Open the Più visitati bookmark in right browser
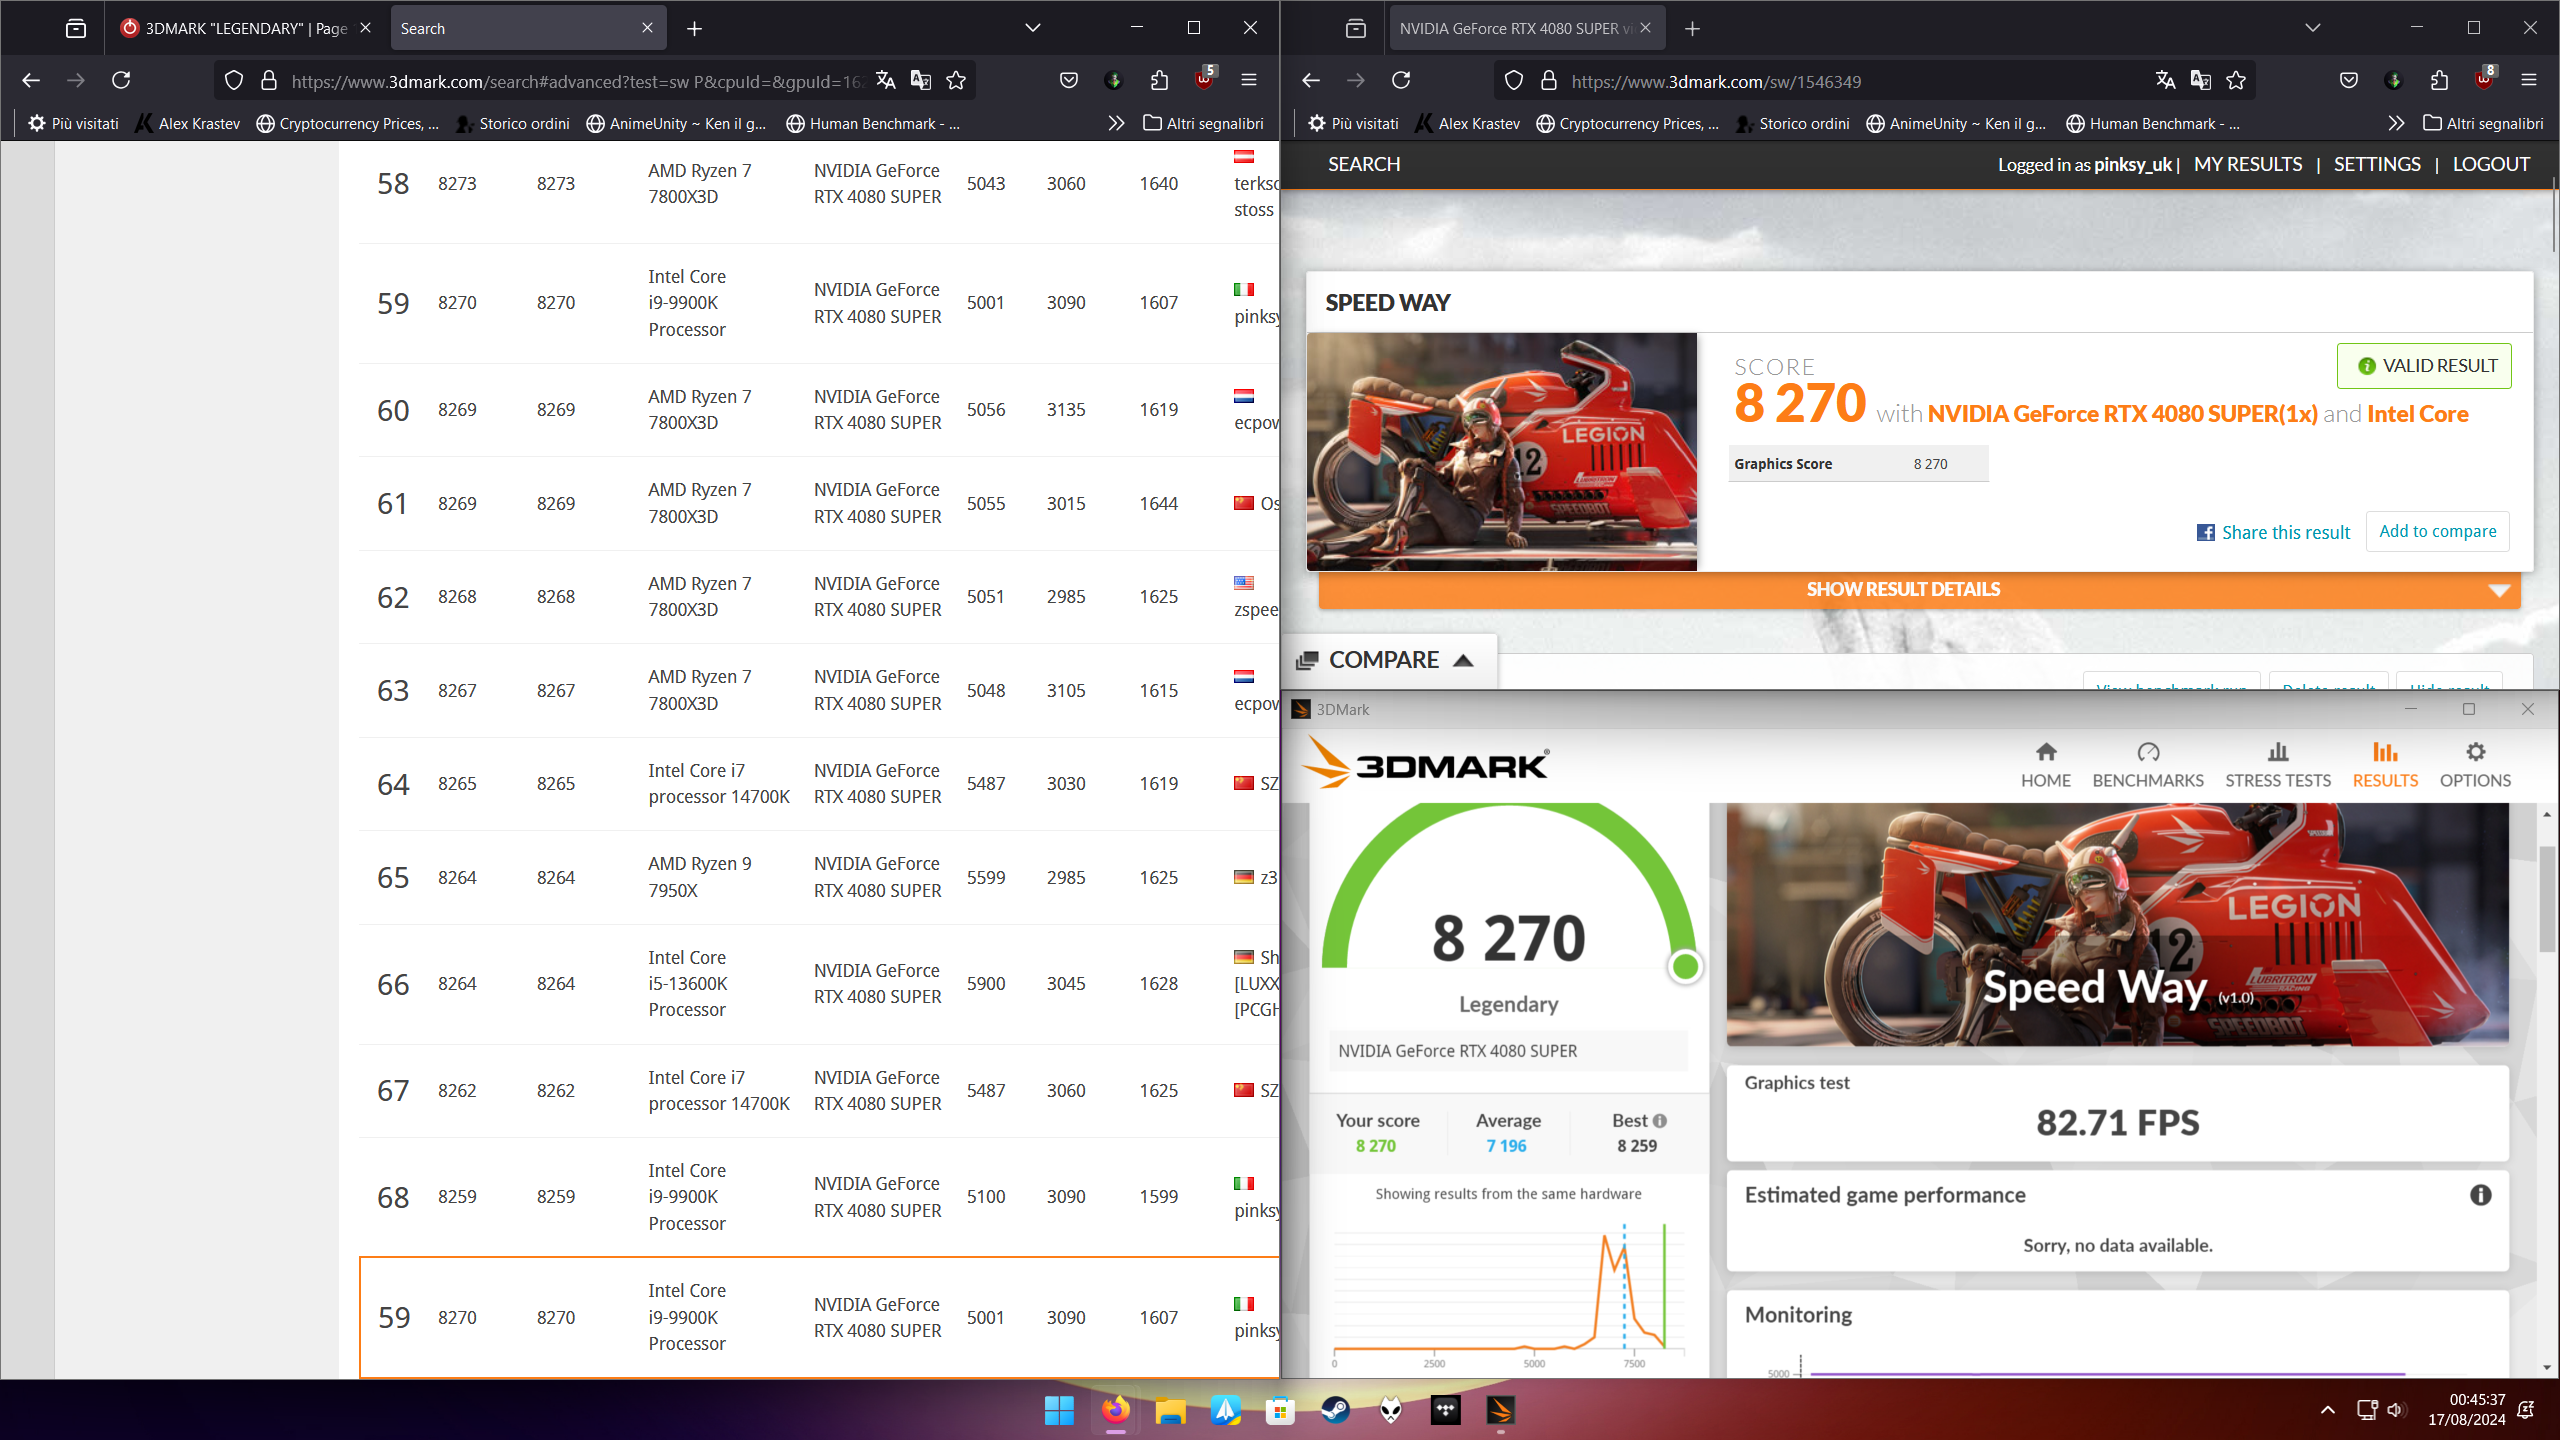The image size is (2560, 1440). (1353, 123)
